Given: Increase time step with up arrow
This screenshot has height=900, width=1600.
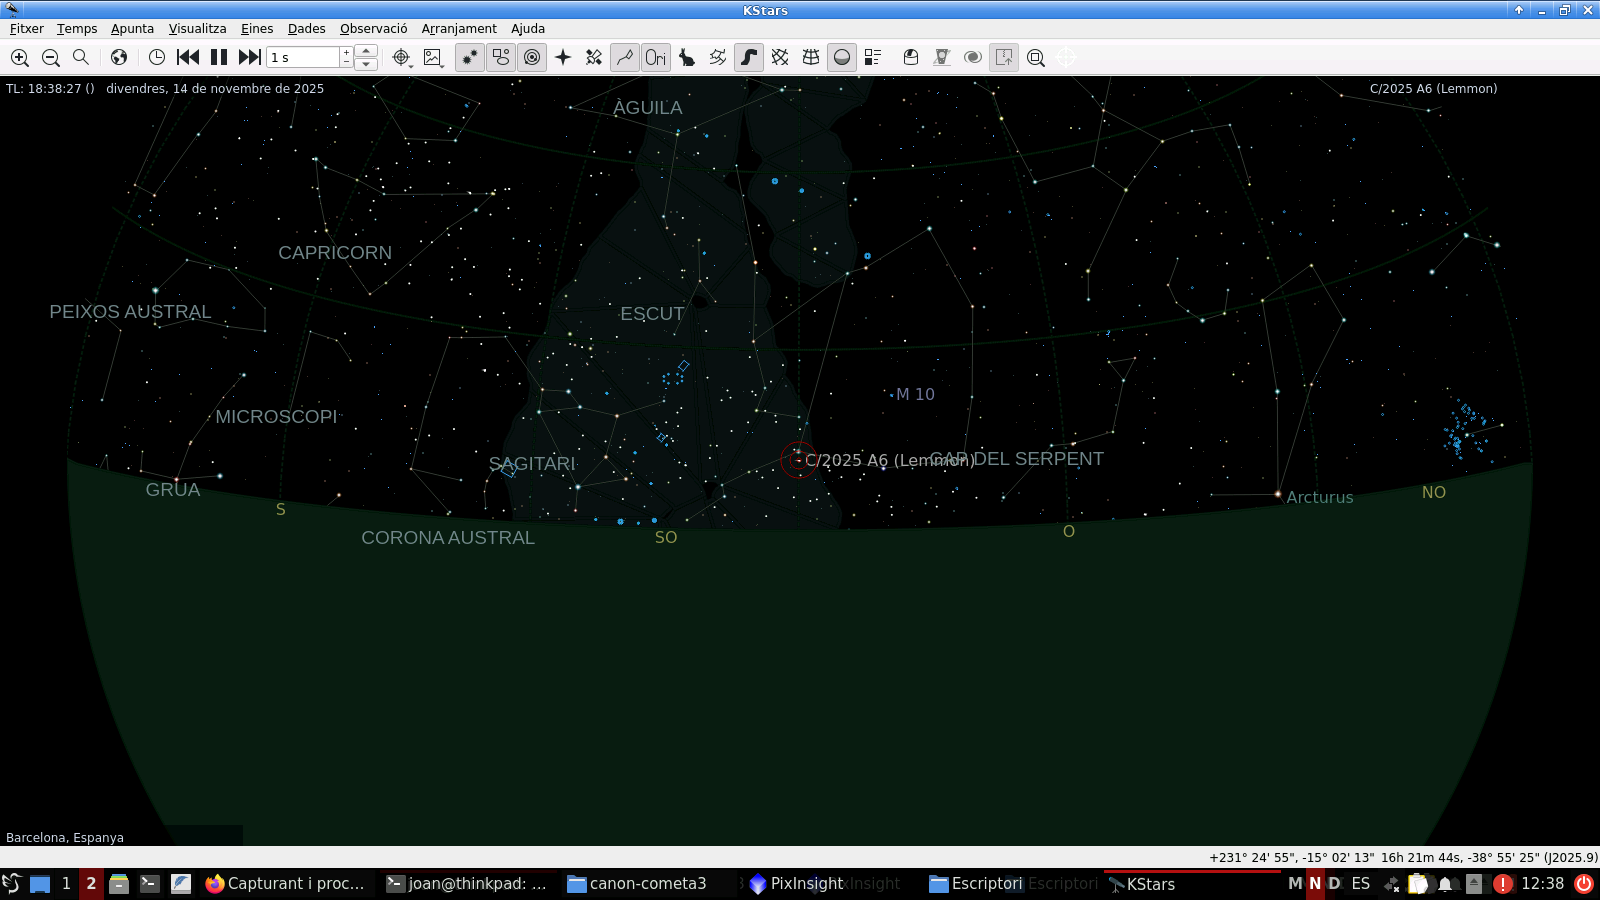Looking at the screenshot, I should 366,51.
